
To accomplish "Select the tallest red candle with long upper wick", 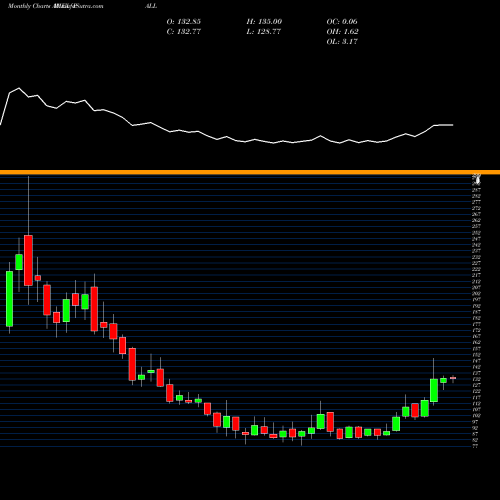I will click(28, 260).
